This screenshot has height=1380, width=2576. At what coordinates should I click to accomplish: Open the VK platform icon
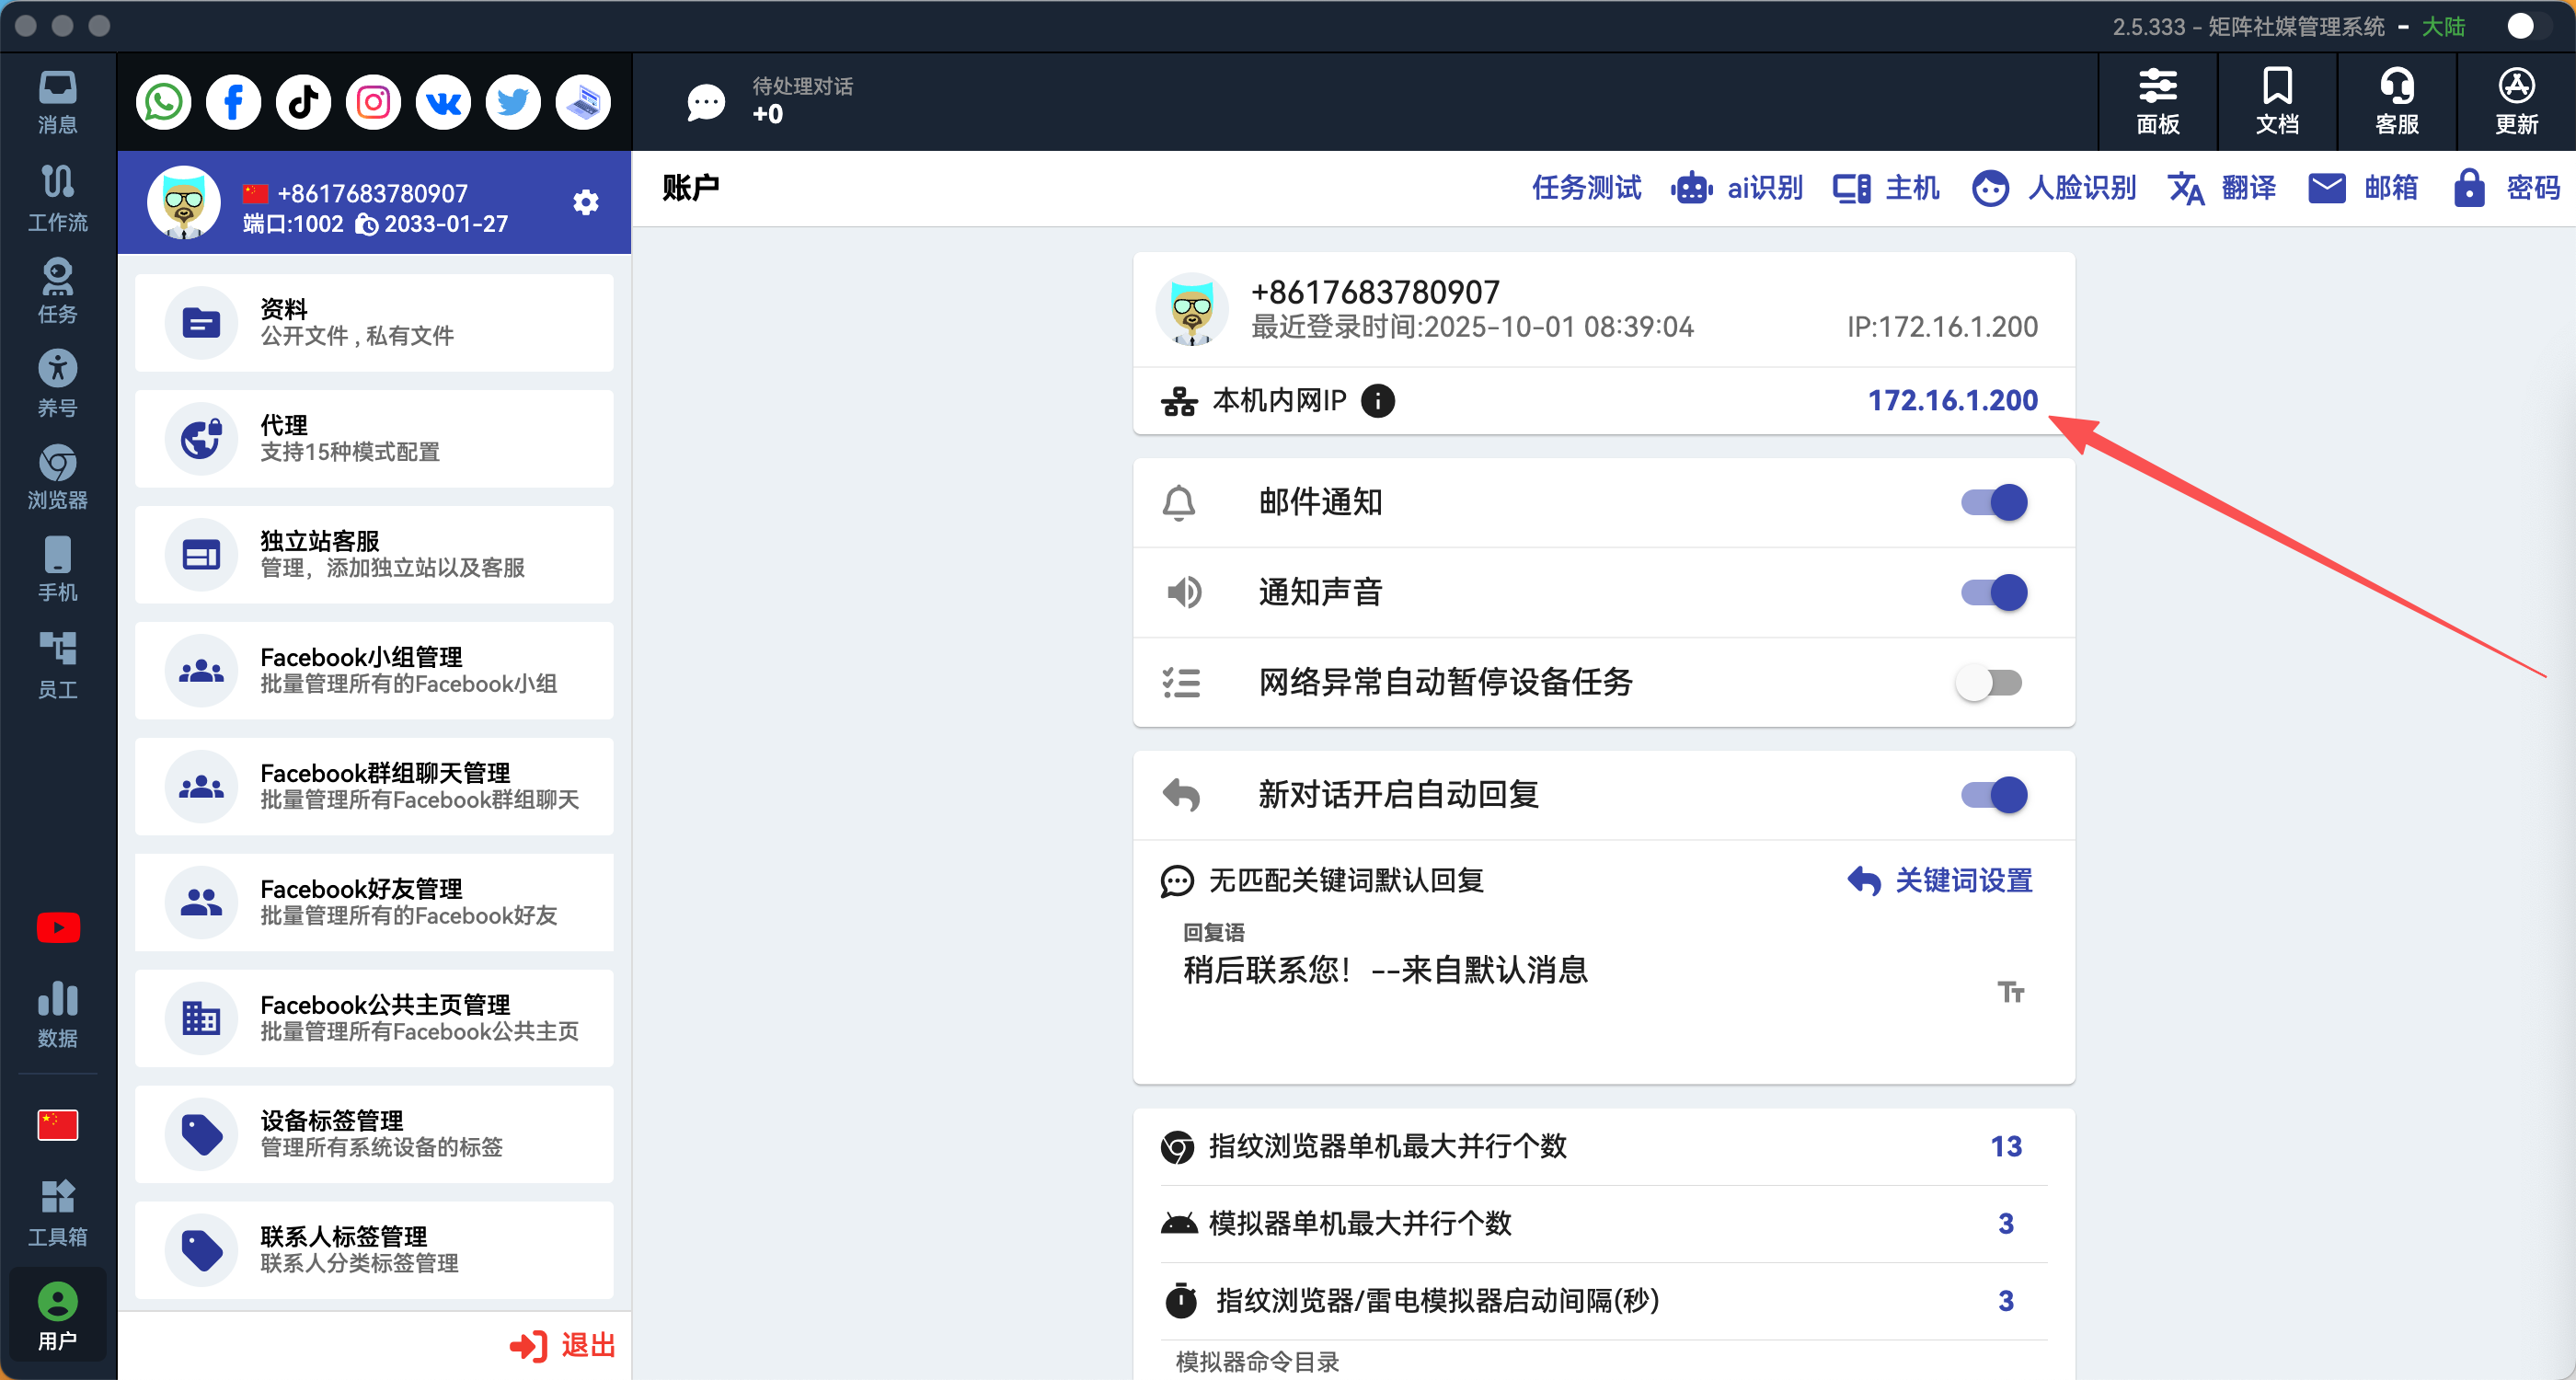(x=443, y=102)
